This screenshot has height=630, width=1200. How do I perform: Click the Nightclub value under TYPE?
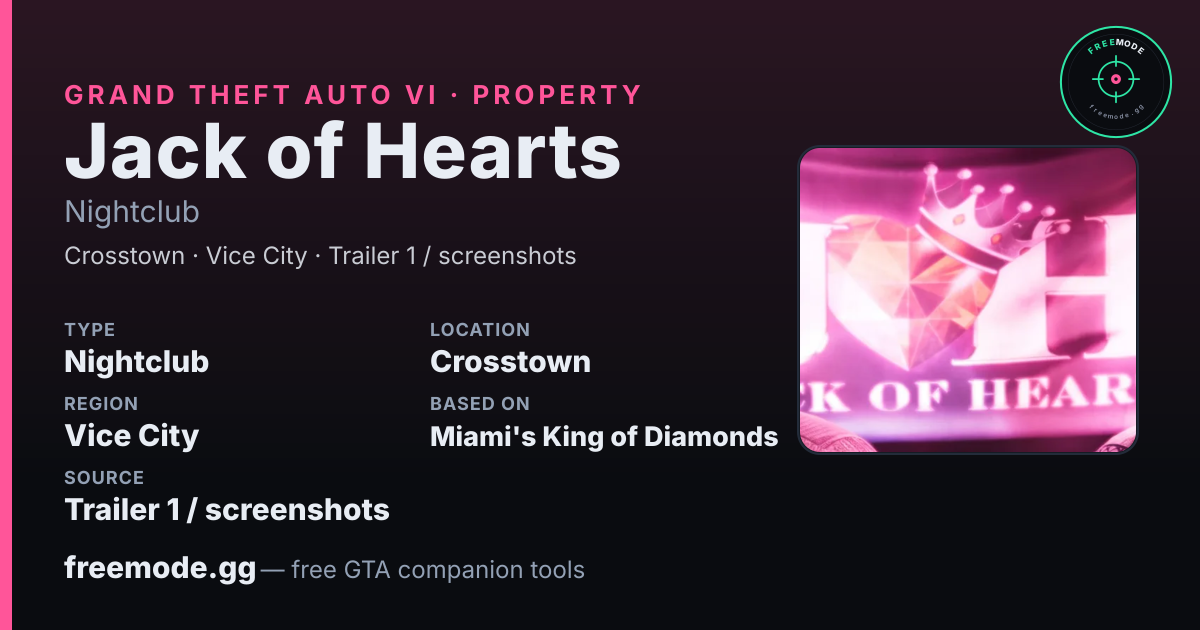(x=137, y=362)
